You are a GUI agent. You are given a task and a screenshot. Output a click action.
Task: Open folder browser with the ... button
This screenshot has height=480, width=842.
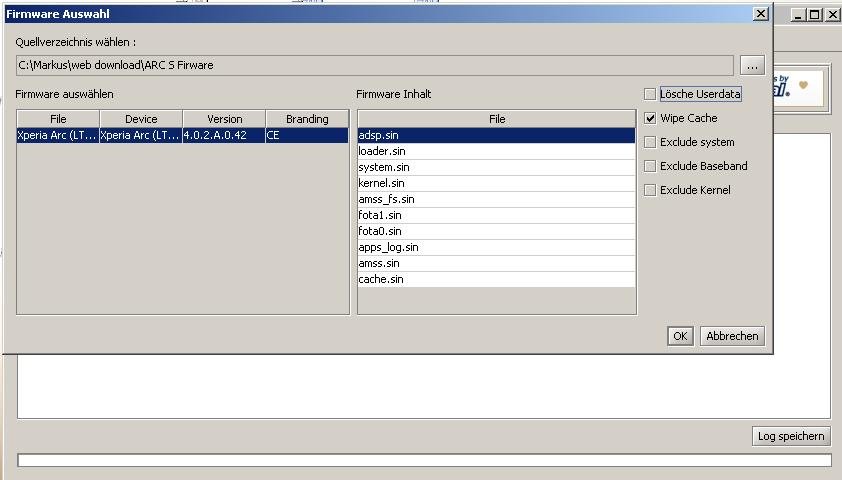click(752, 66)
